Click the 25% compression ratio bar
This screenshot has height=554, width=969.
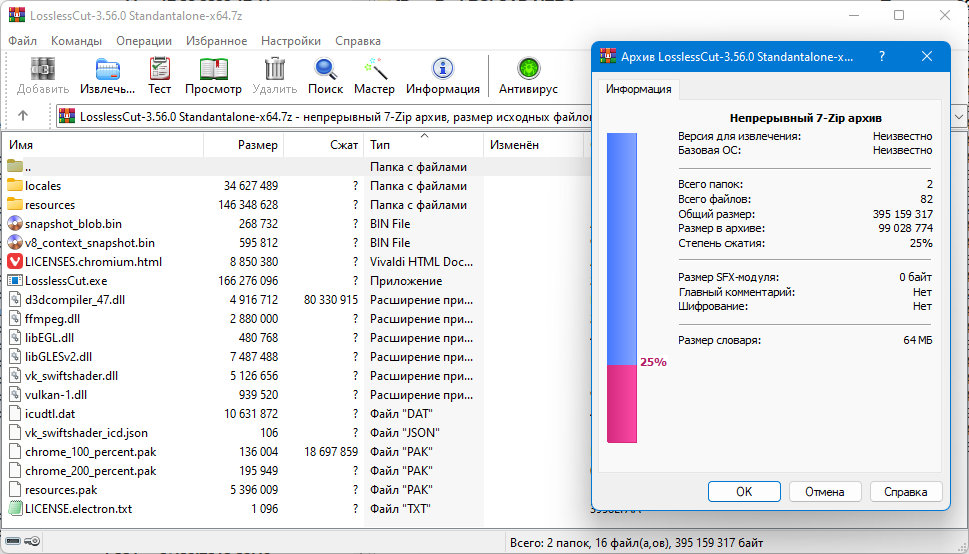622,288
